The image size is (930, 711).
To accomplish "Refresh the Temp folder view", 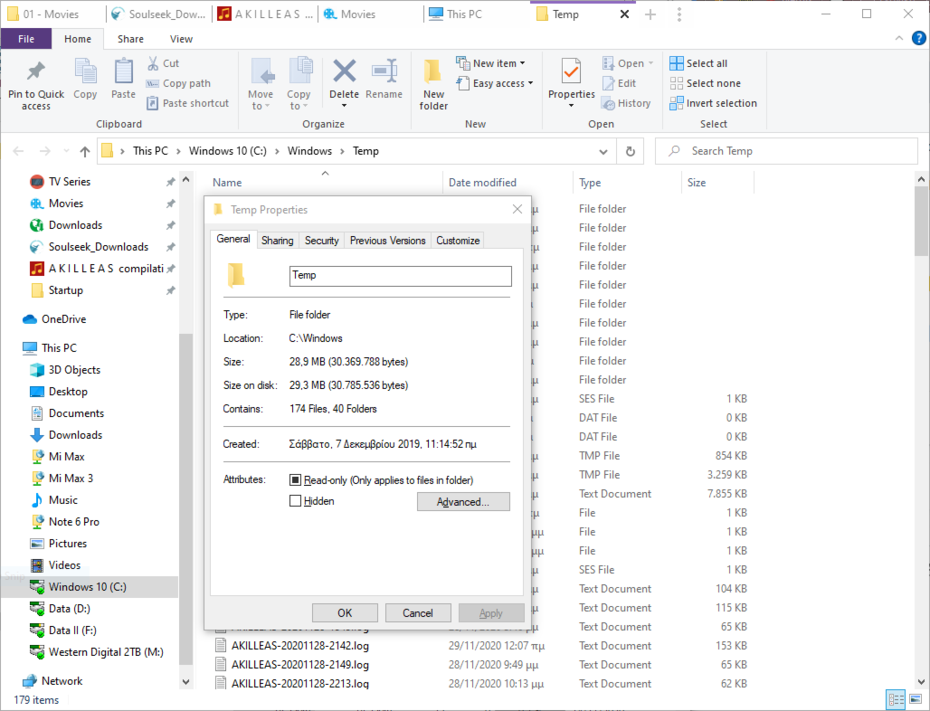I will [630, 151].
